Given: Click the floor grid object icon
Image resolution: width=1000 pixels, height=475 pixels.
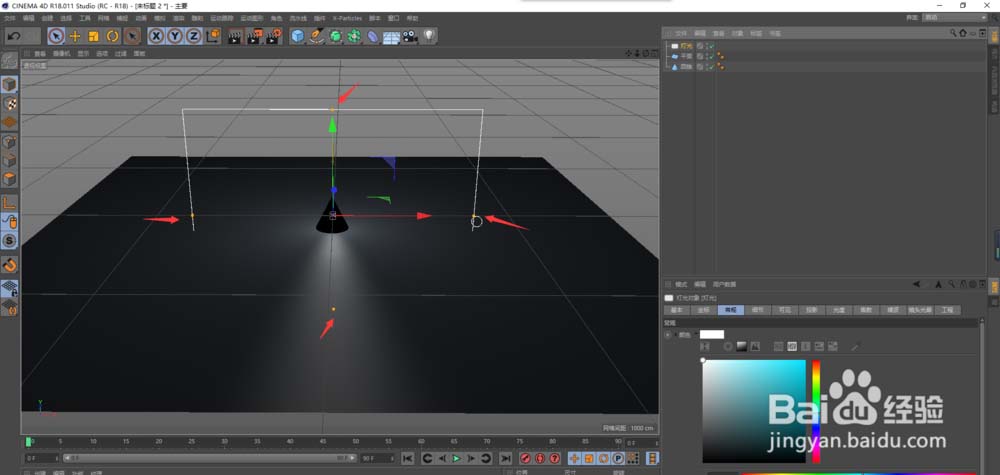Looking at the screenshot, I should point(391,36).
